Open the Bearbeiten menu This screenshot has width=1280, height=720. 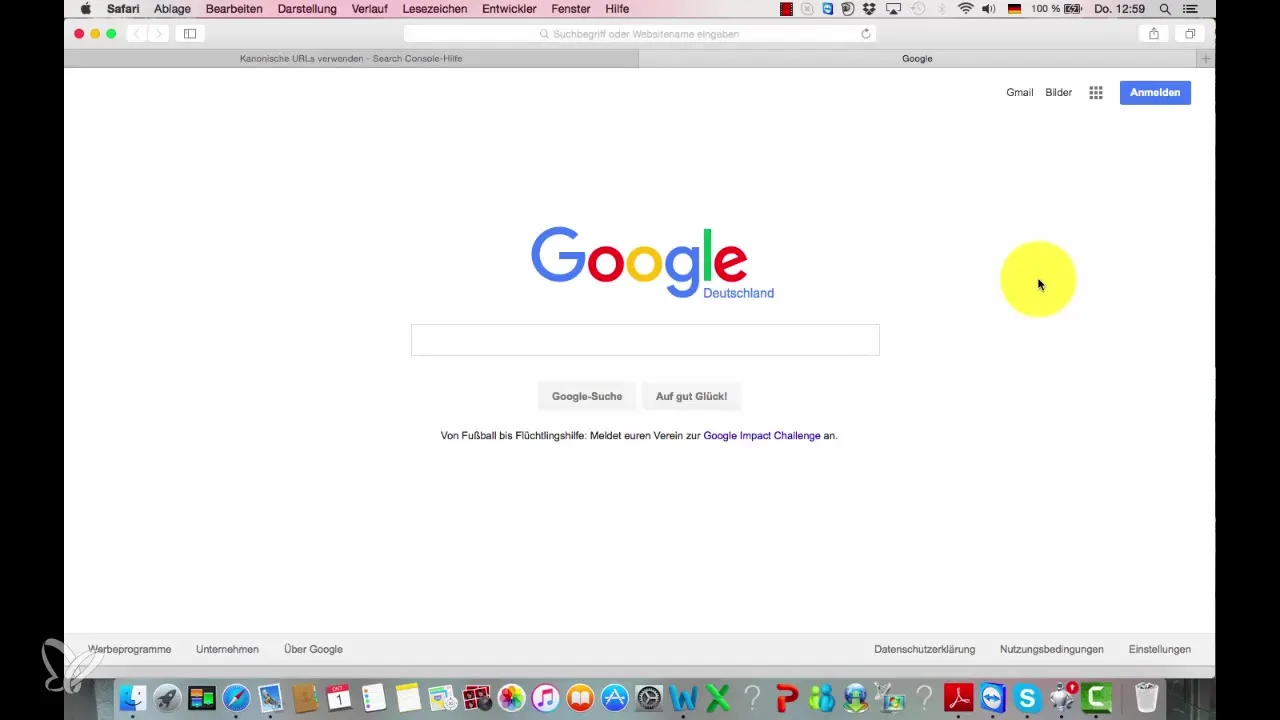(234, 9)
